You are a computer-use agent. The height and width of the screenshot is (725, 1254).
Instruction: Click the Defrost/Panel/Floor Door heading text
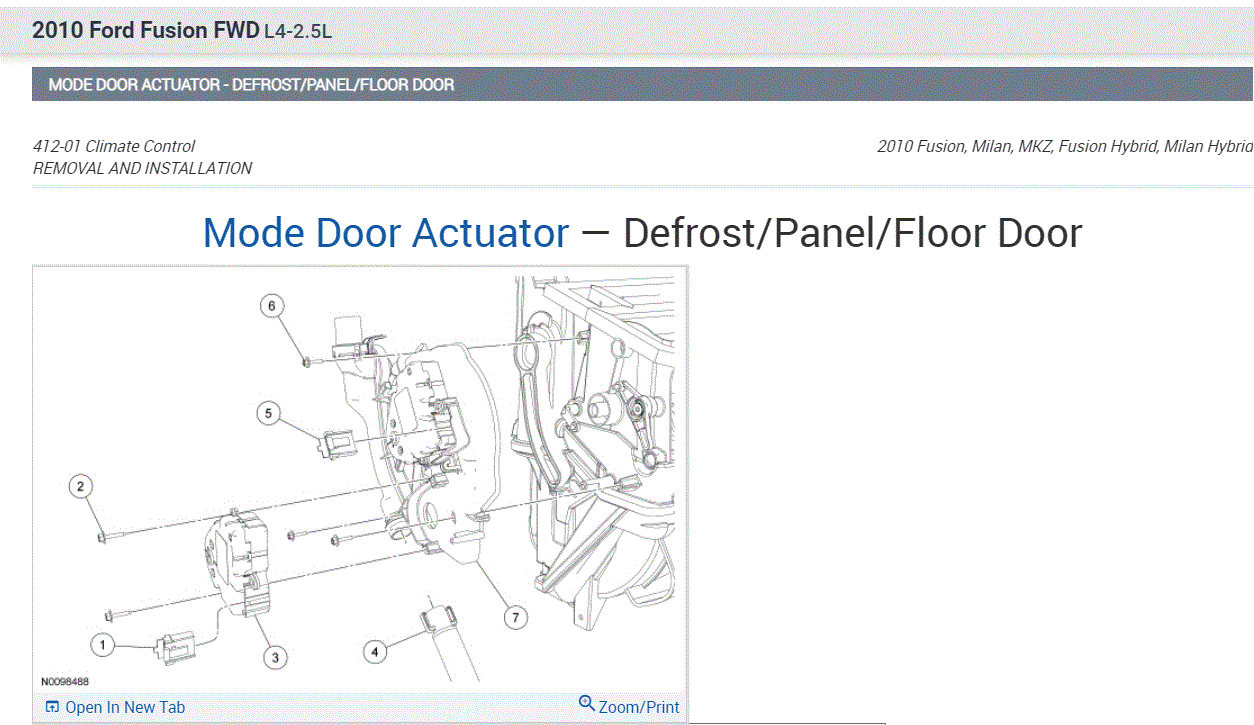point(853,233)
